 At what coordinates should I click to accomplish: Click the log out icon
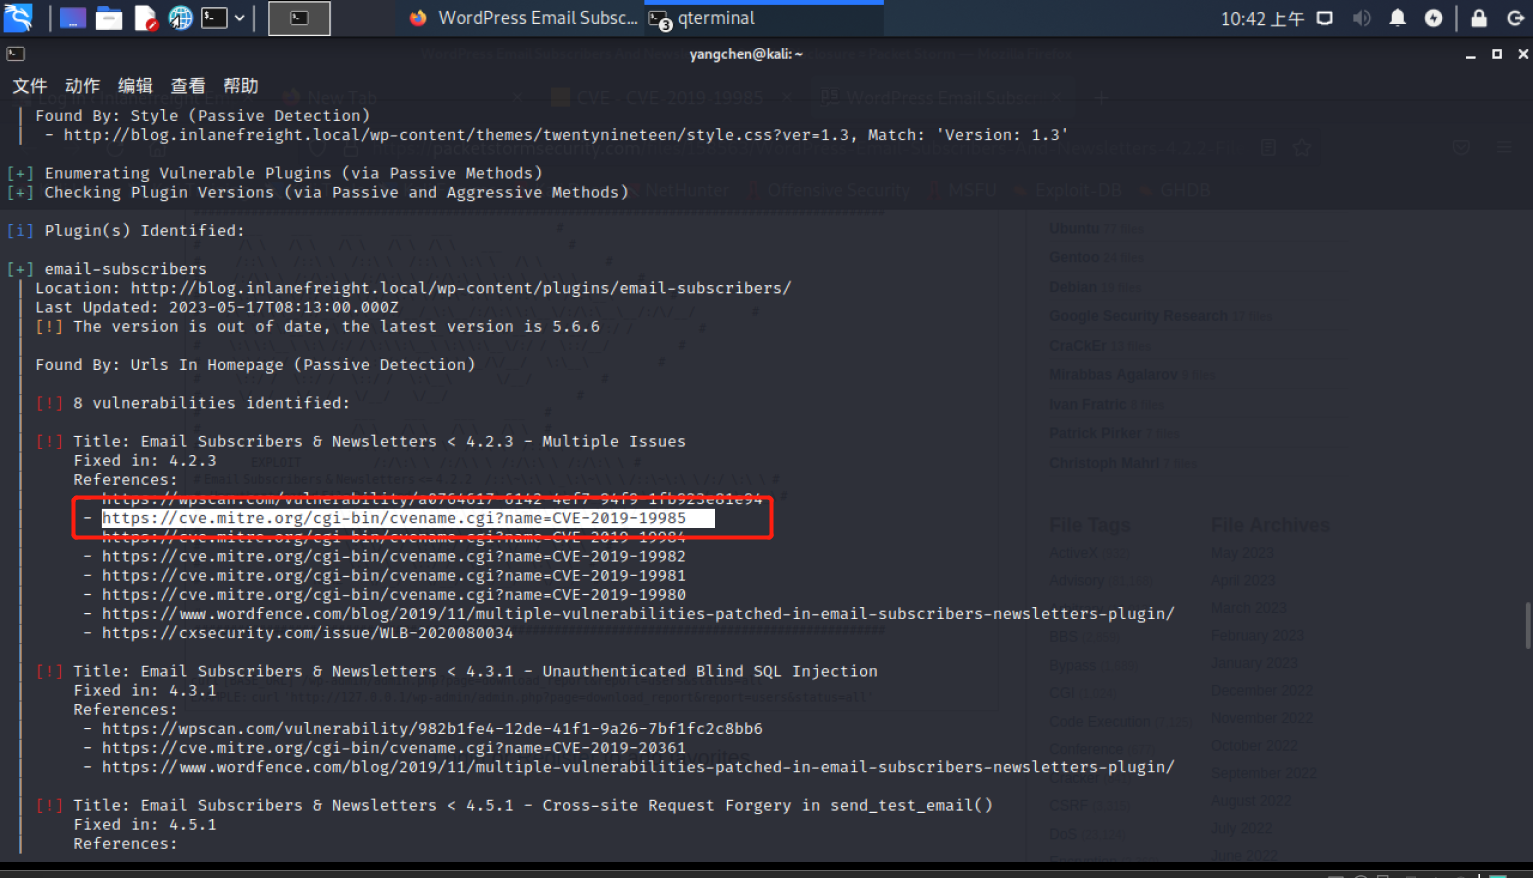click(1515, 18)
